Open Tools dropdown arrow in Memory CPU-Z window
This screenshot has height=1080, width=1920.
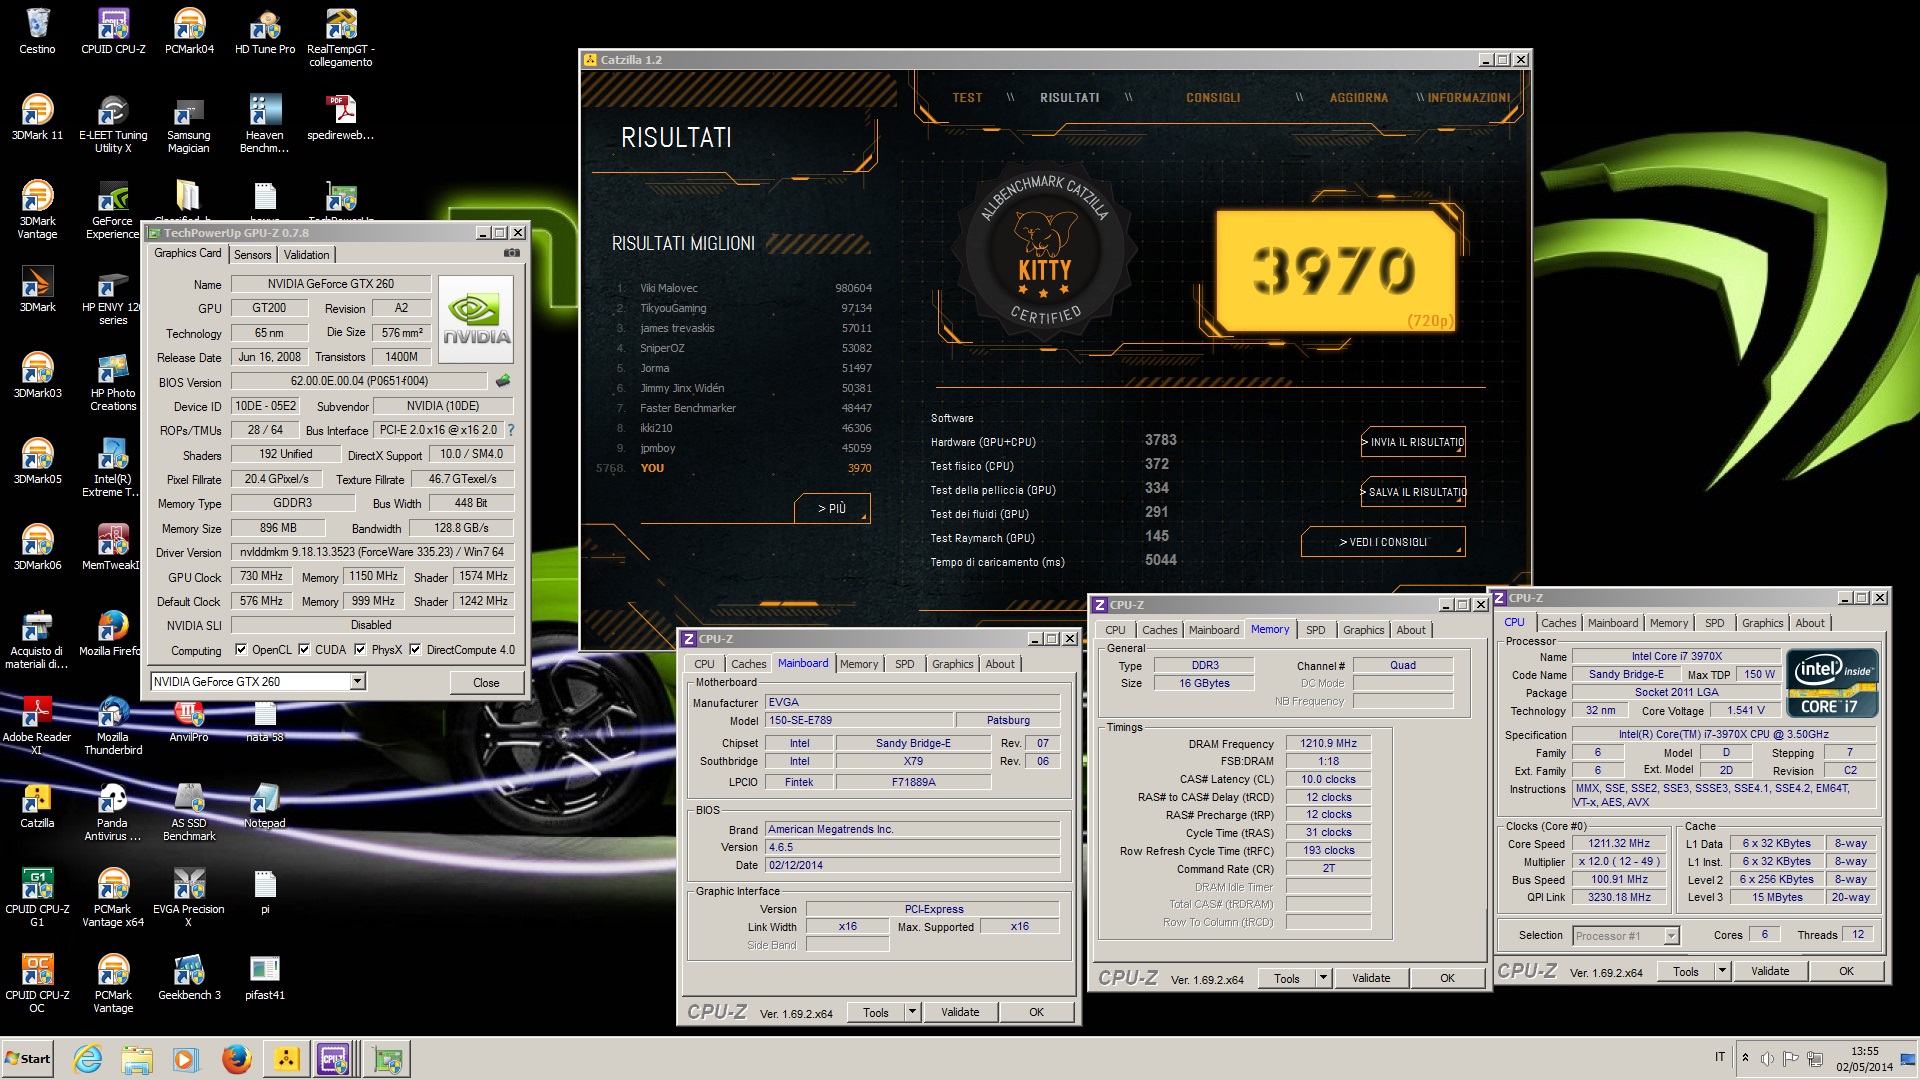(x=1323, y=978)
